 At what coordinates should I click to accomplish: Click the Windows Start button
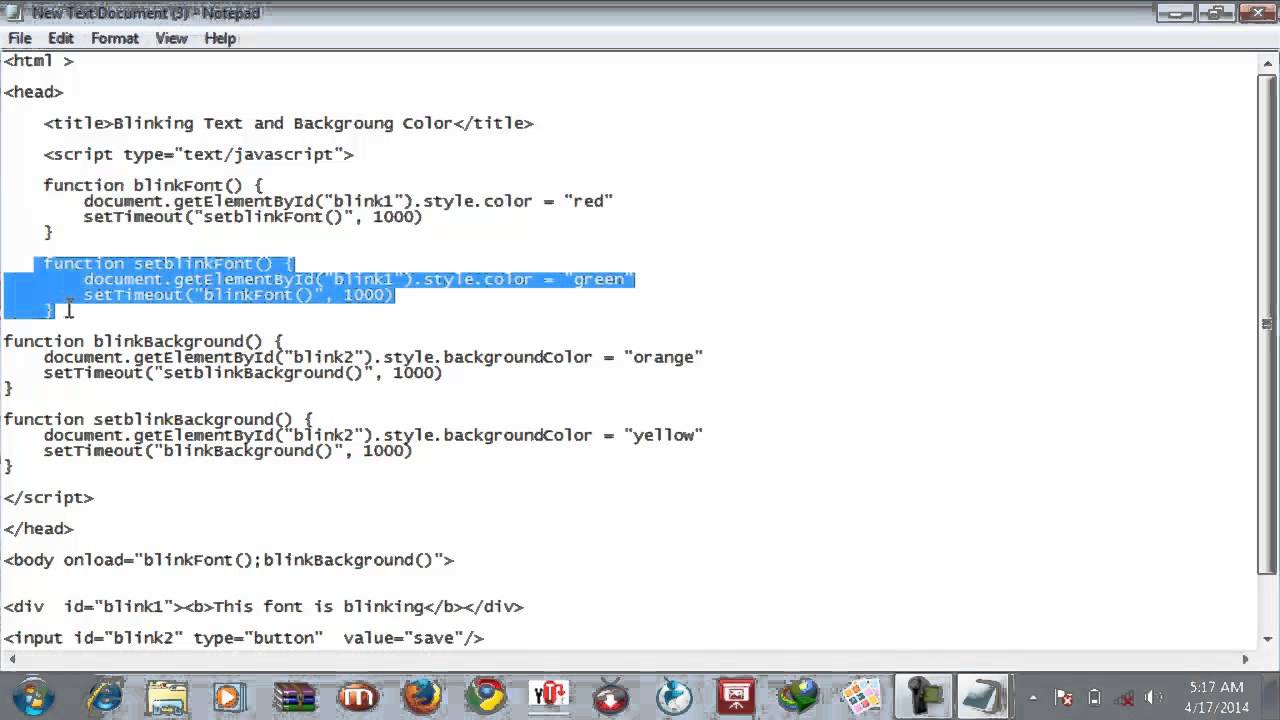[34, 695]
